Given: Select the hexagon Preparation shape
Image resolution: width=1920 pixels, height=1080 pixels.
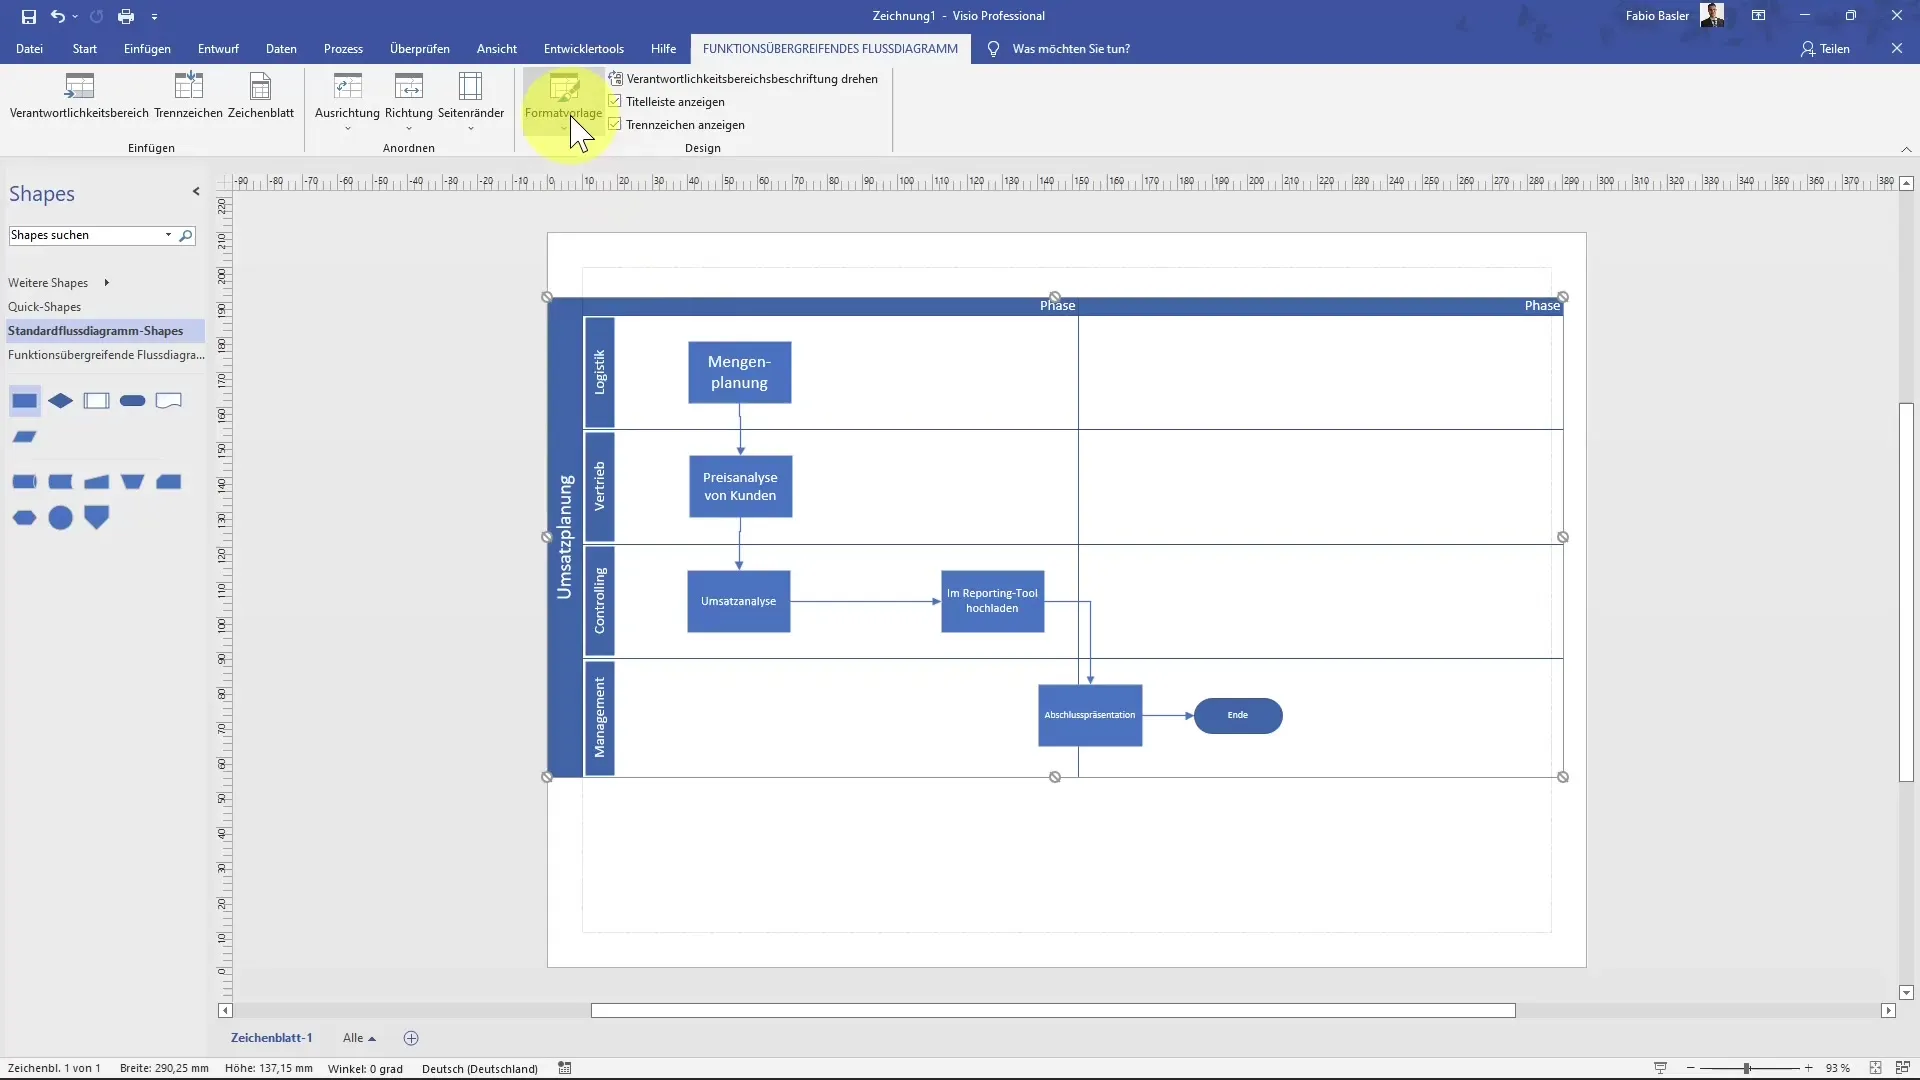Looking at the screenshot, I should pyautogui.click(x=25, y=518).
